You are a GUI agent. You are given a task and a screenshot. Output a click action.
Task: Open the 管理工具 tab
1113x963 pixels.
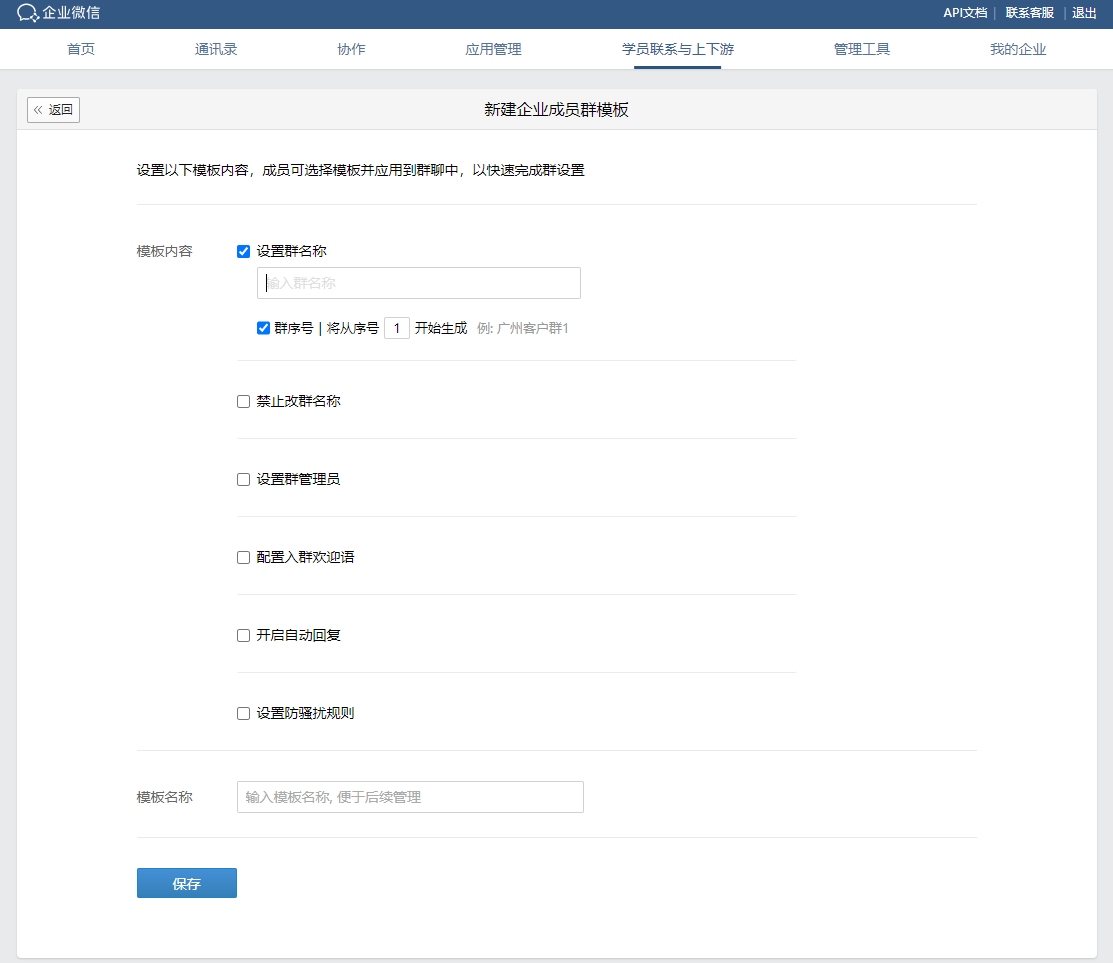(x=861, y=49)
